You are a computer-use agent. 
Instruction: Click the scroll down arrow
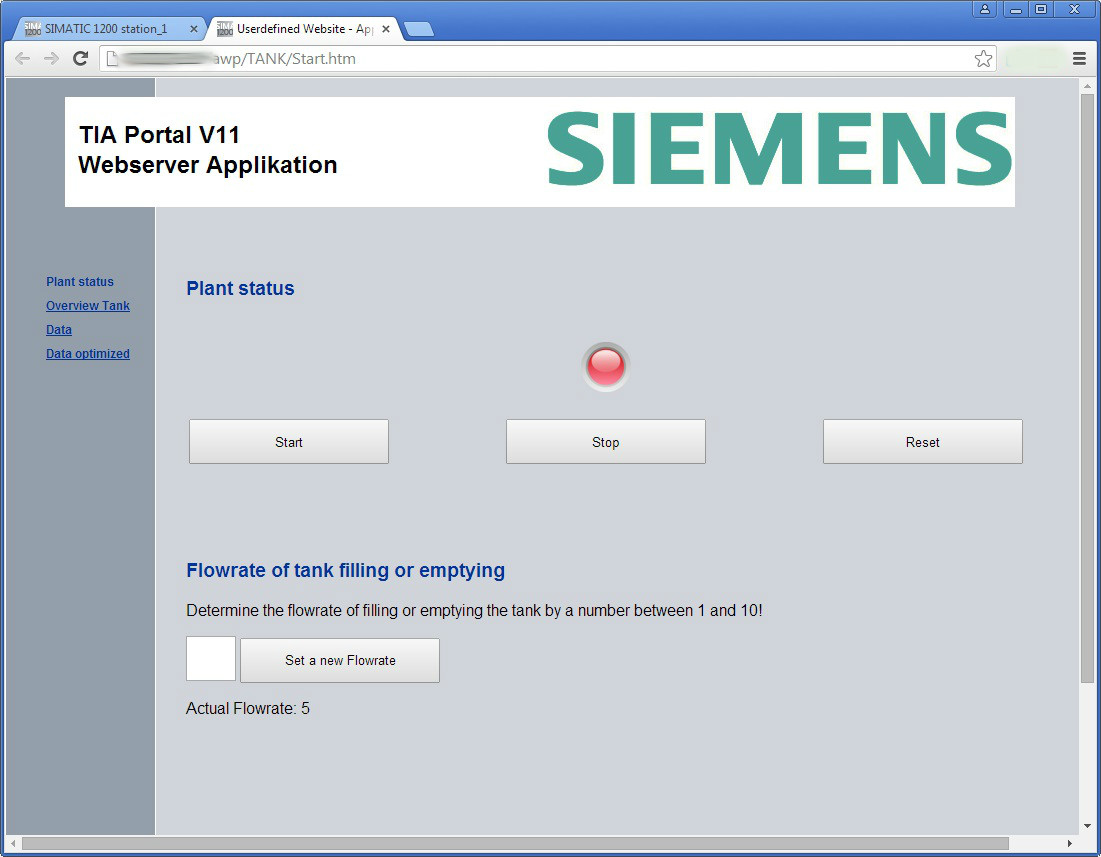tap(1087, 826)
